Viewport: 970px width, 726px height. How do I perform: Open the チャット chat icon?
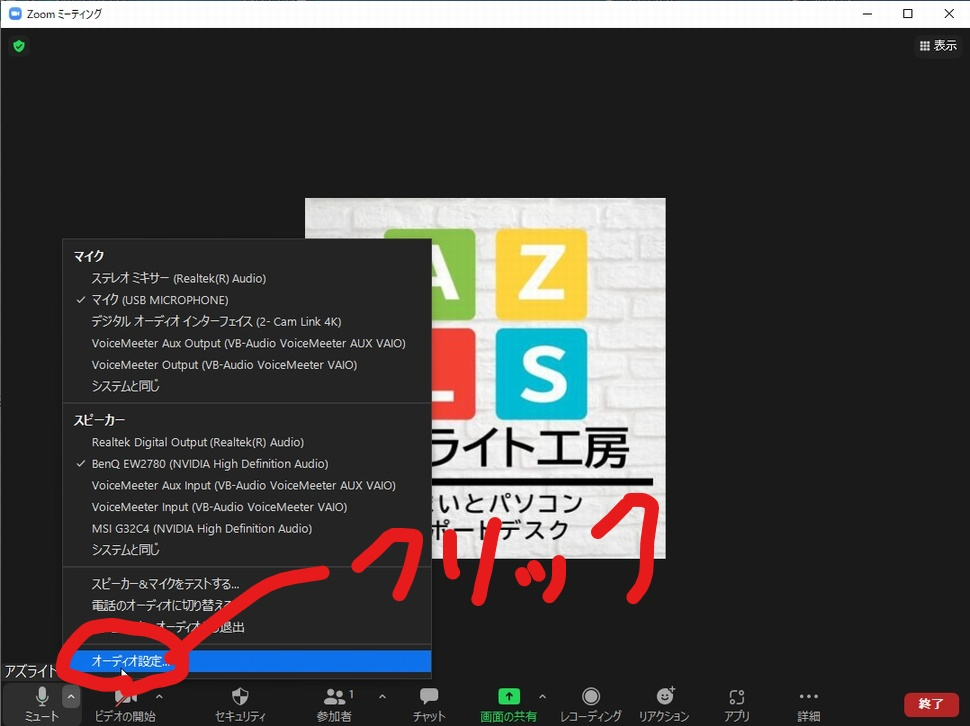[429, 697]
